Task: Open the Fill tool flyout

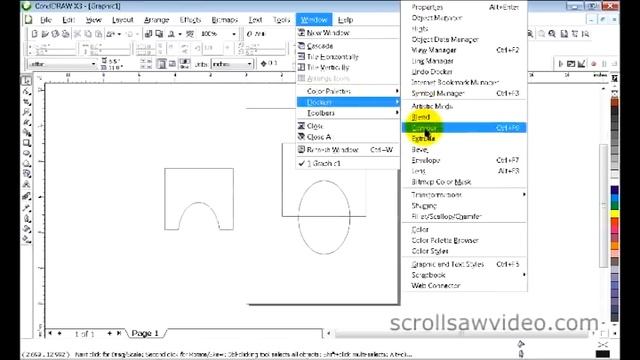Action: coord(27,229)
